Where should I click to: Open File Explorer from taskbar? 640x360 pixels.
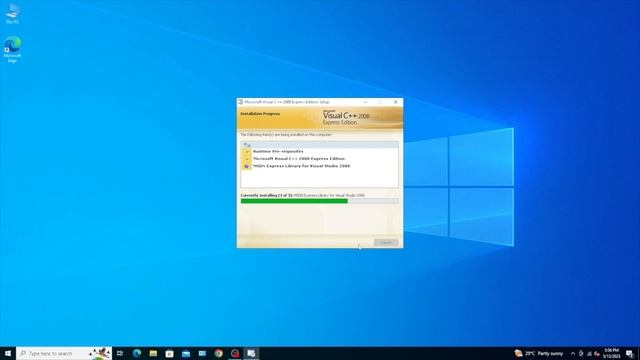pyautogui.click(x=153, y=353)
